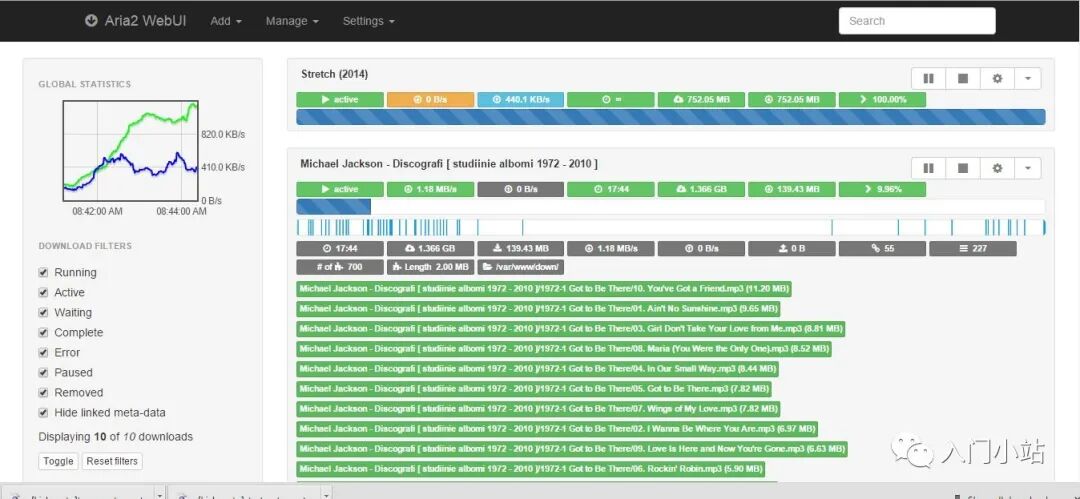
Task: Select file 08. Maria (You Were the Only One).mp3
Action: [564, 349]
